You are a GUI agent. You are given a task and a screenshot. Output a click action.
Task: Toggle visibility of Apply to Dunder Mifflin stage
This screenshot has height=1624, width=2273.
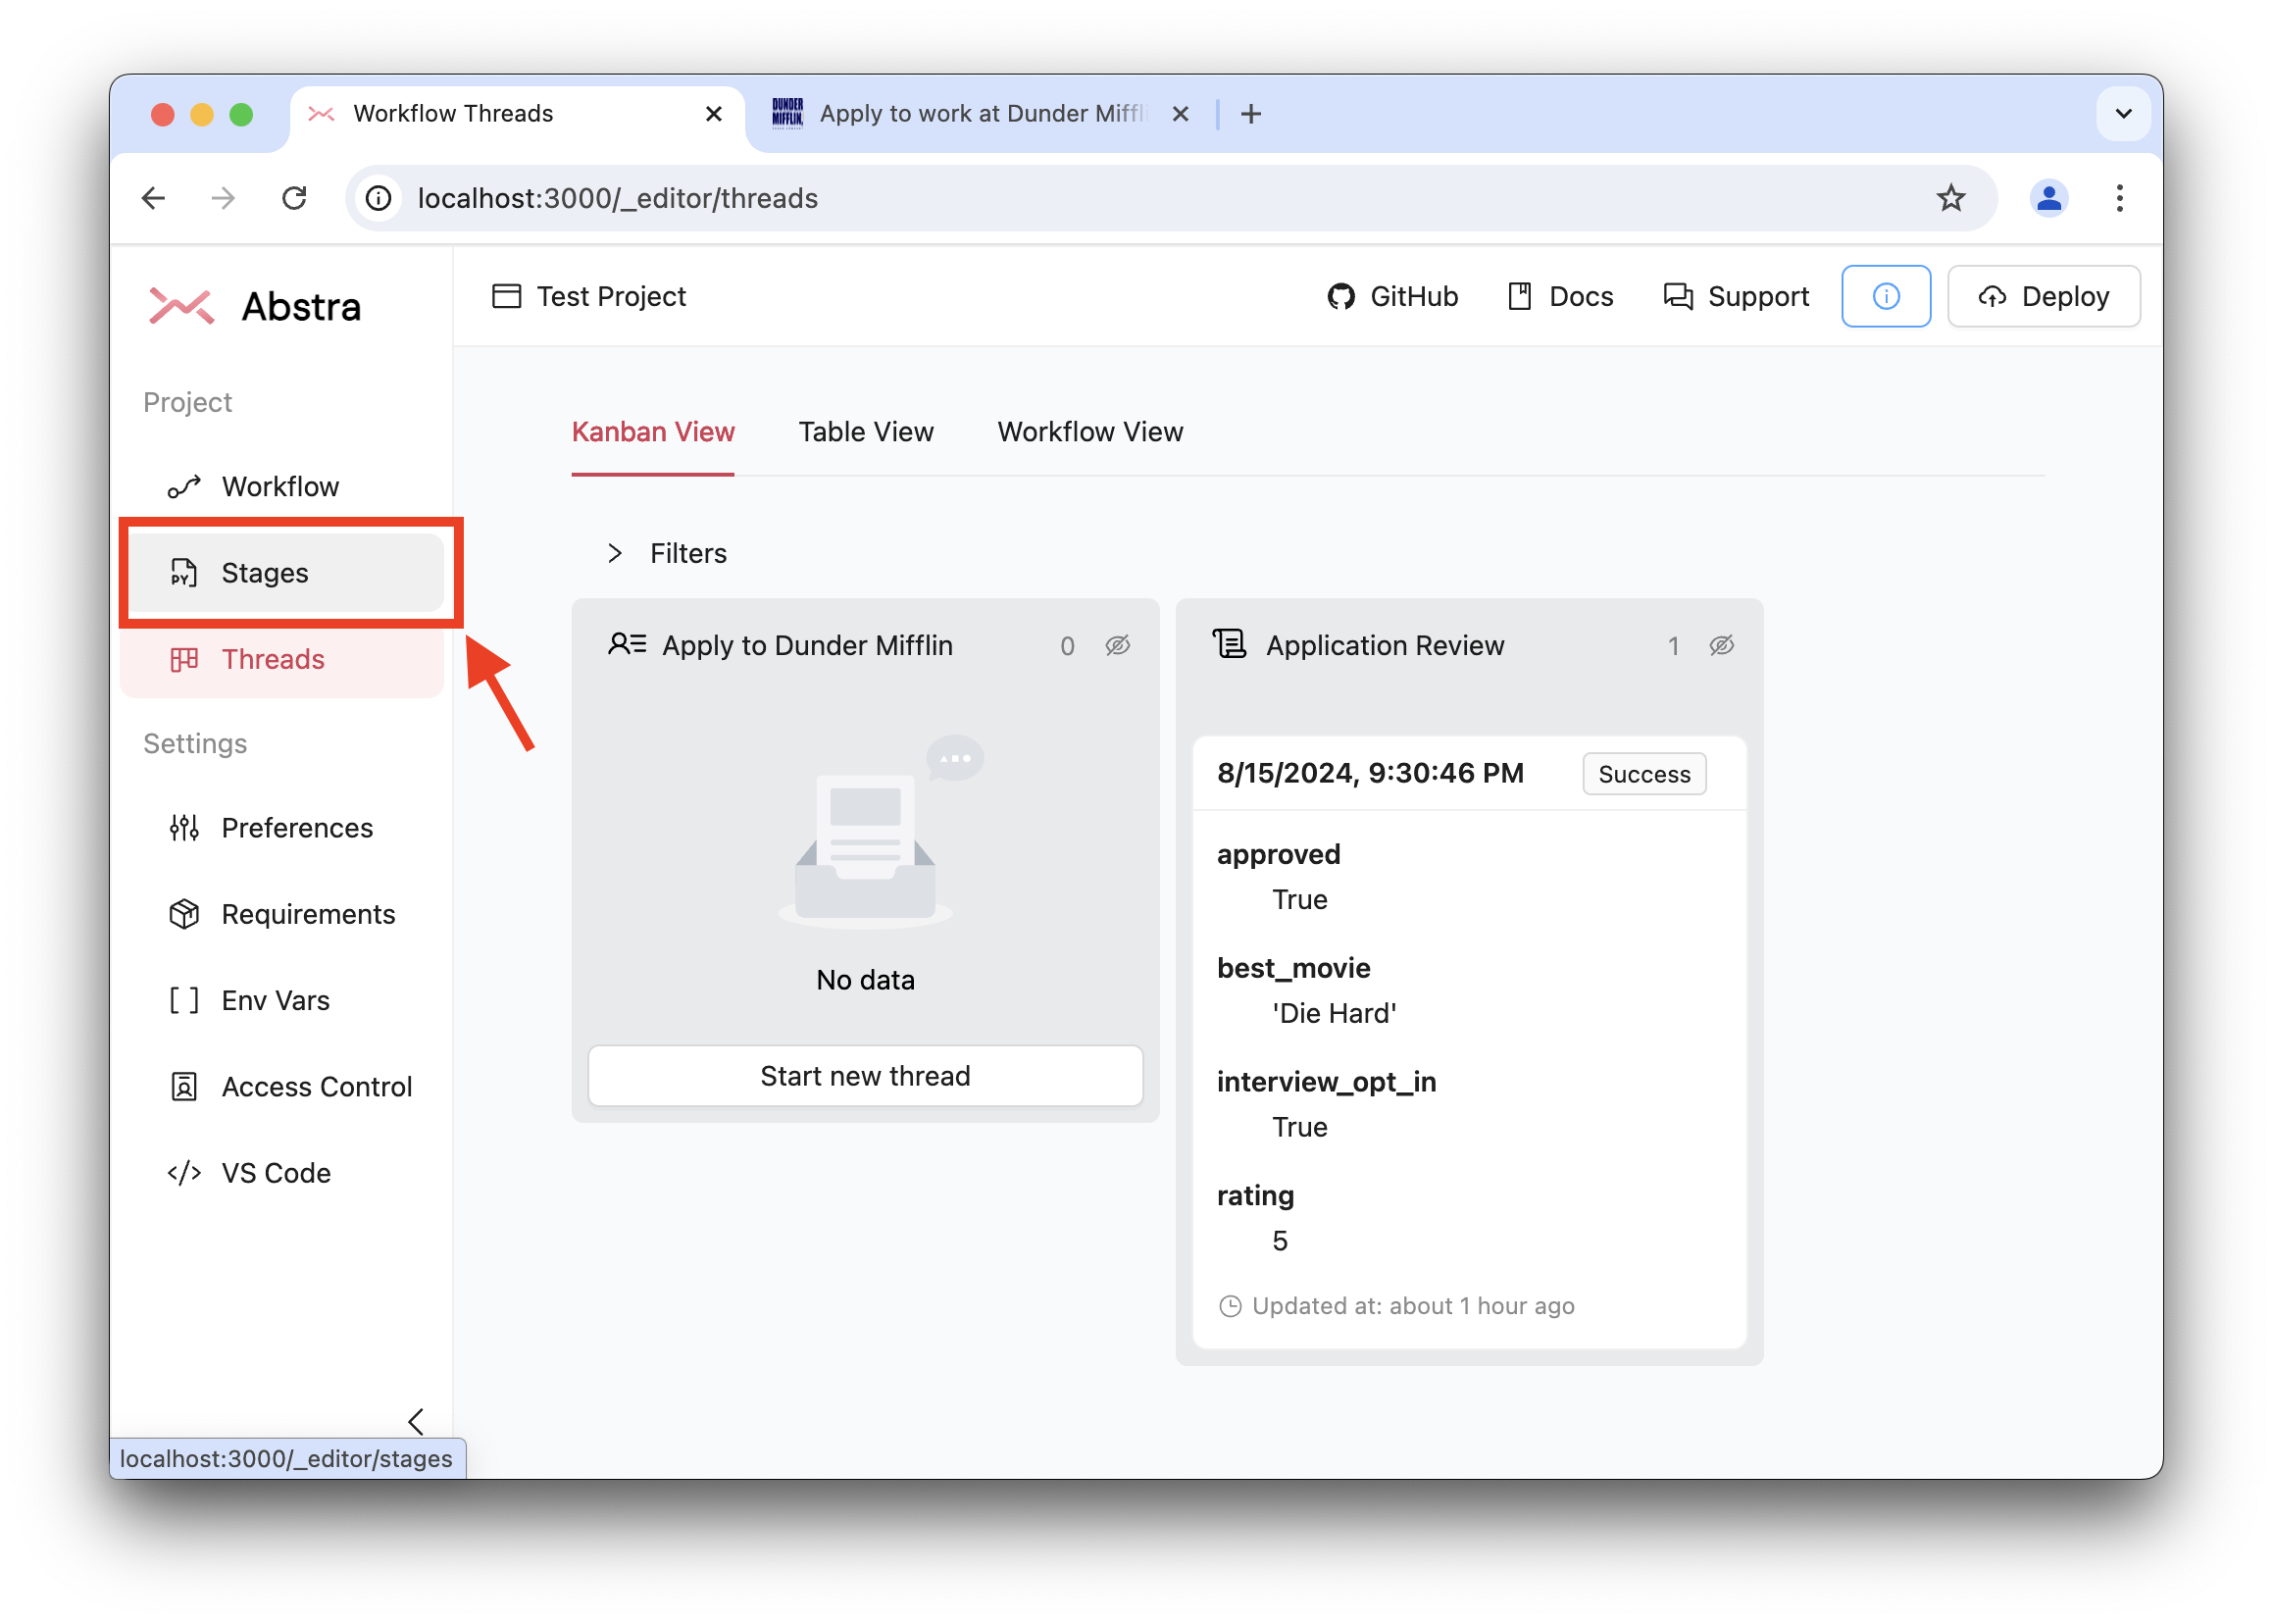(x=1121, y=645)
